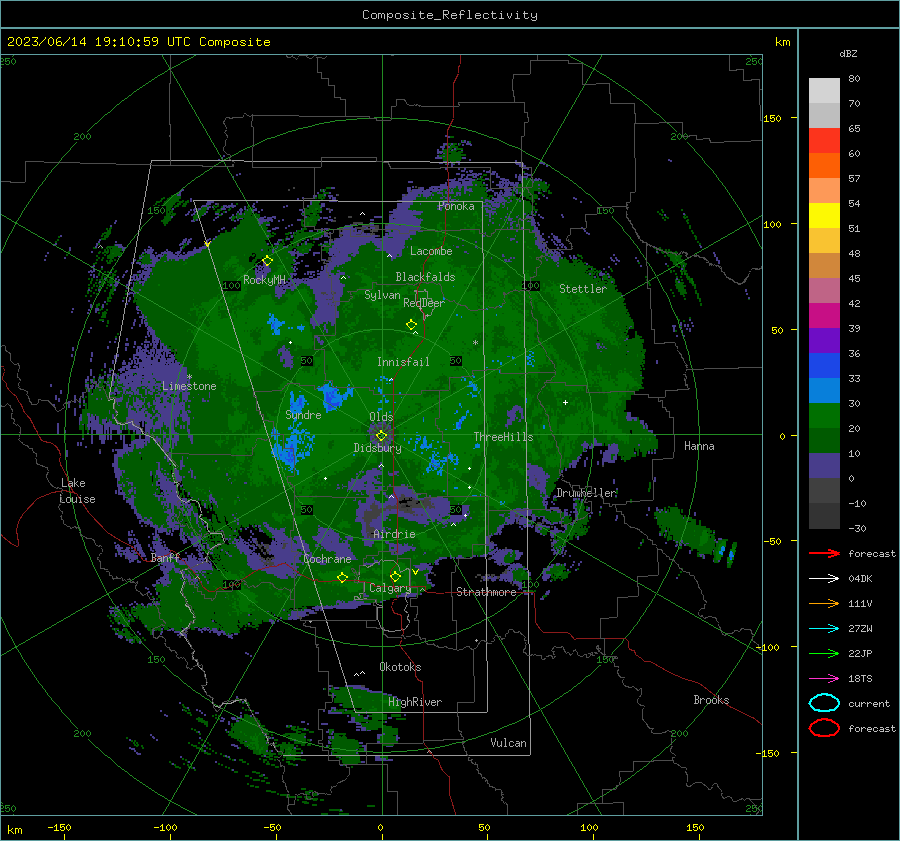Click the 'dBZ' legend heading
Image resolution: width=900 pixels, height=841 pixels.
848,53
